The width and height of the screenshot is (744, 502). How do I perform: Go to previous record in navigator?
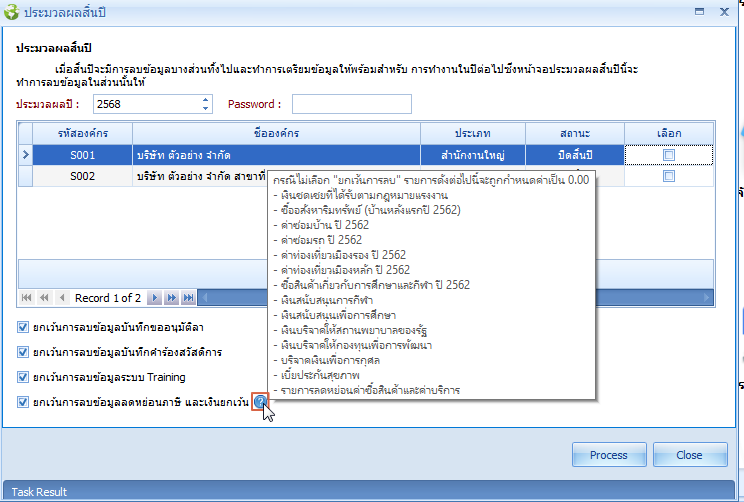(61, 298)
